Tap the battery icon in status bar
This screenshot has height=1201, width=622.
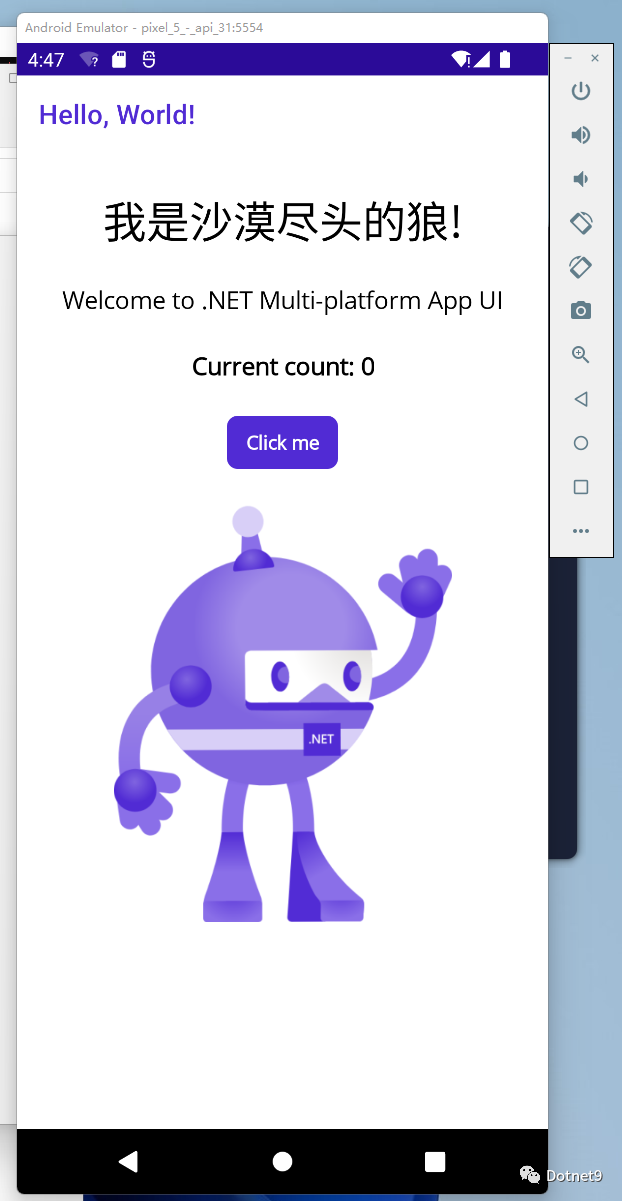(505, 60)
